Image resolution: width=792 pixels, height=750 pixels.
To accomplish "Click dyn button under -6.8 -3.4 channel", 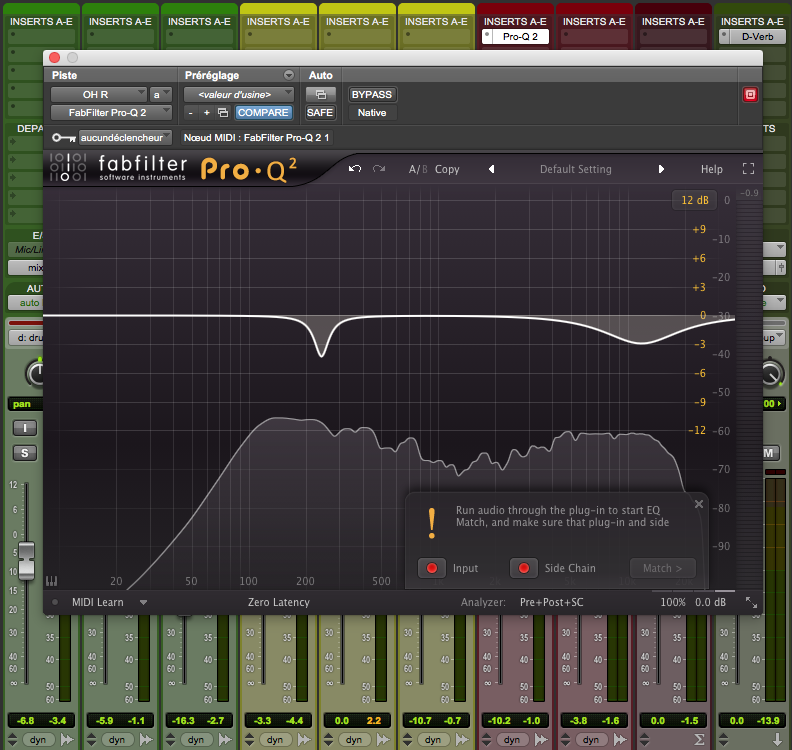I will coord(38,740).
